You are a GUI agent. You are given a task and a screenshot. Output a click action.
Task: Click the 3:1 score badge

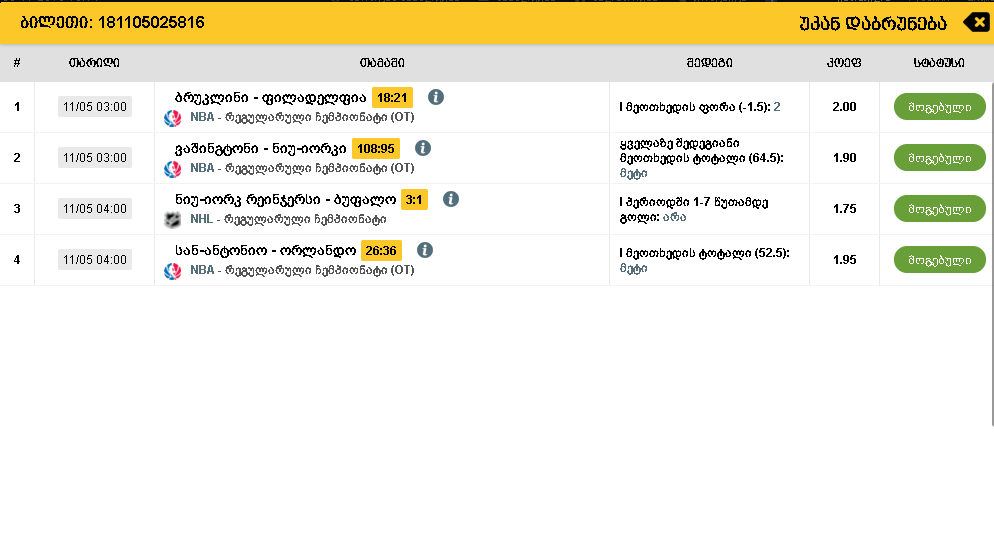tap(414, 200)
